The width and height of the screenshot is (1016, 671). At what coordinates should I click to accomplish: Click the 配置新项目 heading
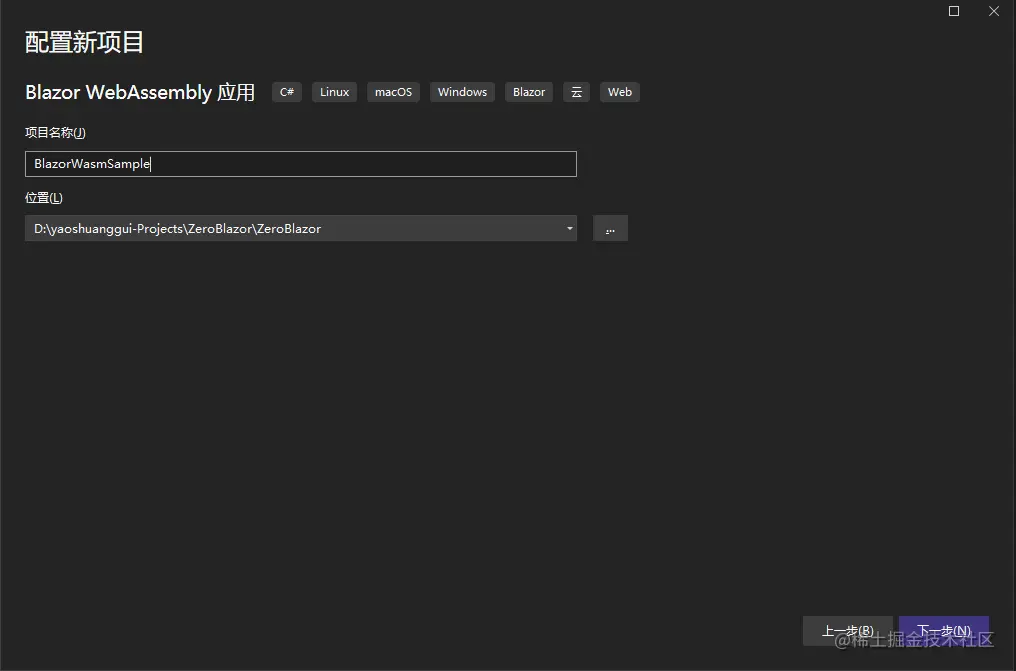click(x=84, y=43)
